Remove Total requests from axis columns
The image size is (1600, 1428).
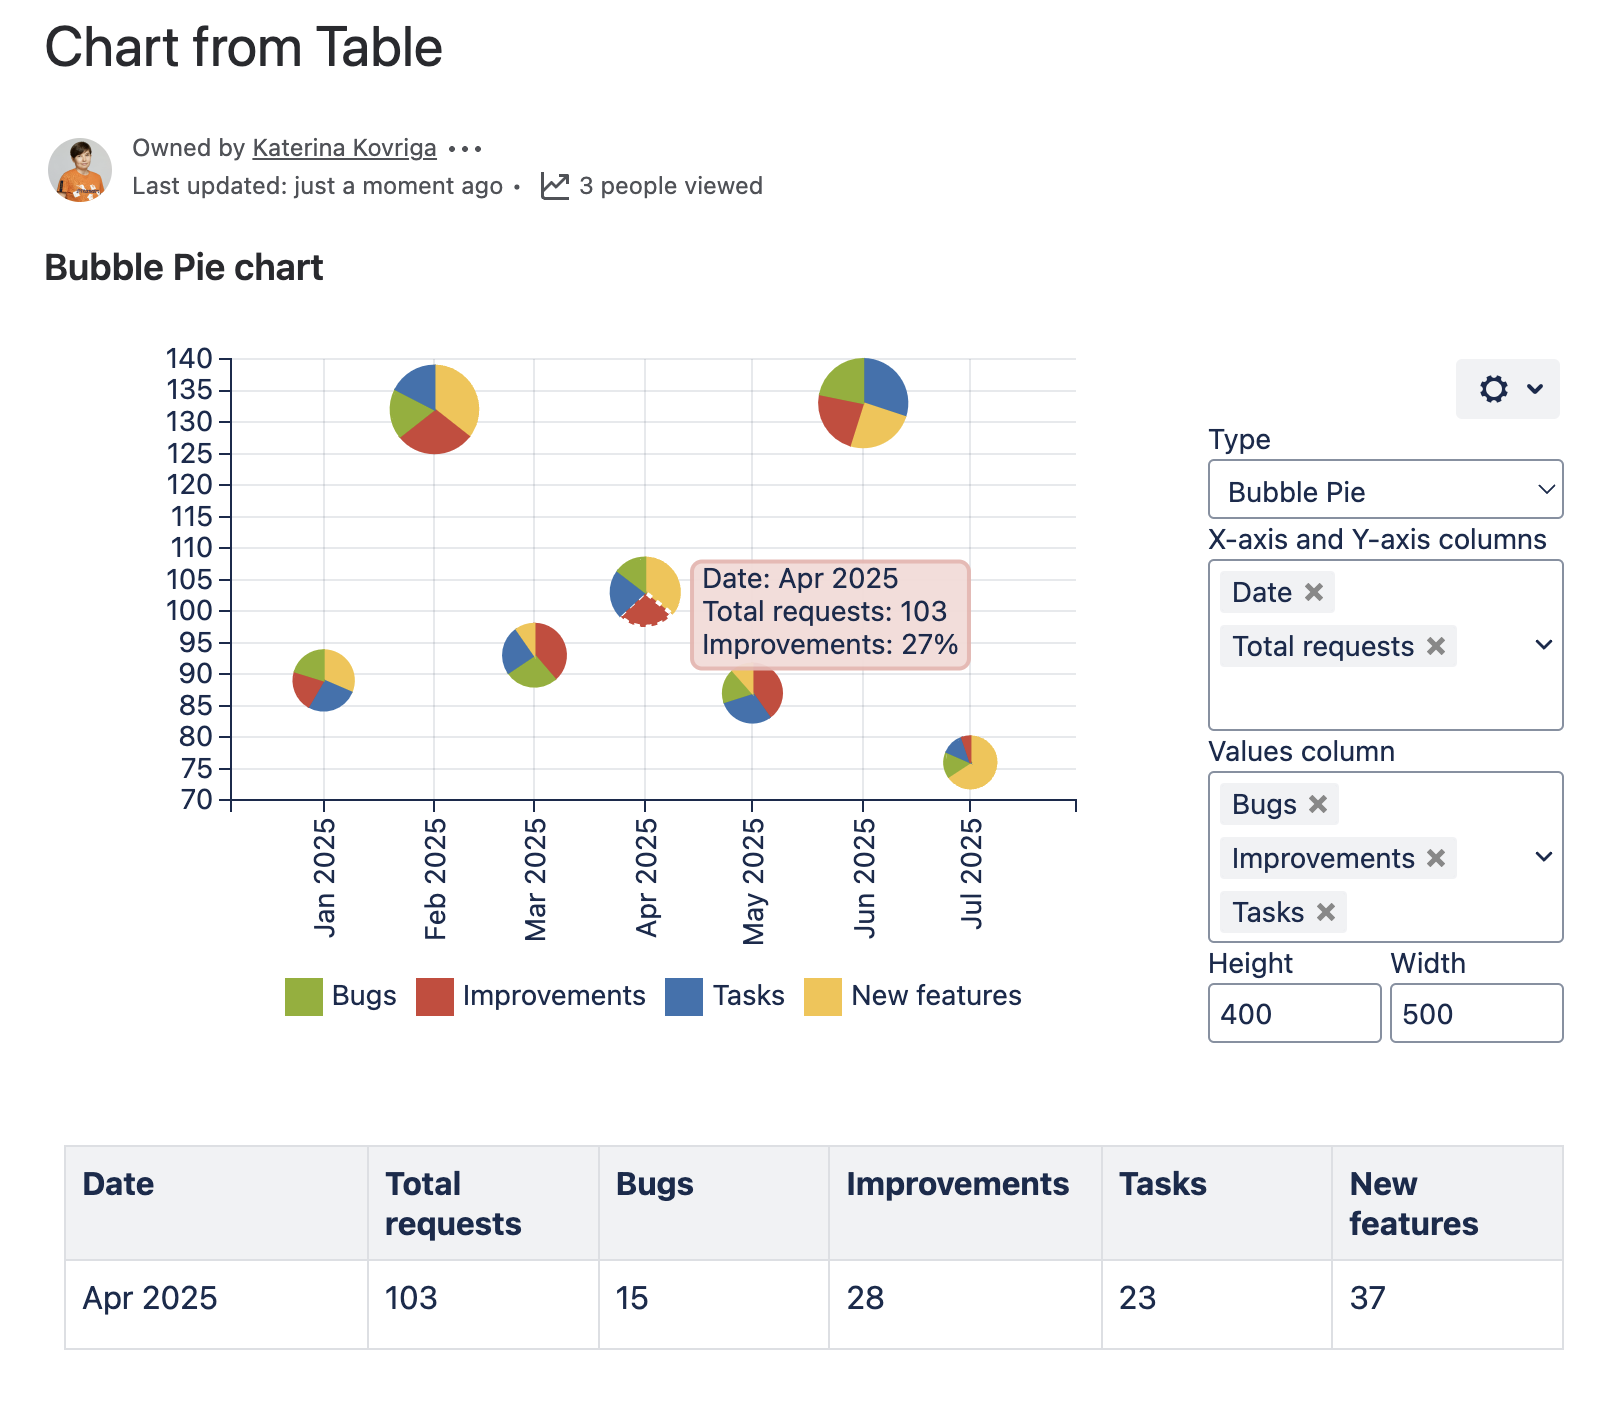(x=1436, y=646)
